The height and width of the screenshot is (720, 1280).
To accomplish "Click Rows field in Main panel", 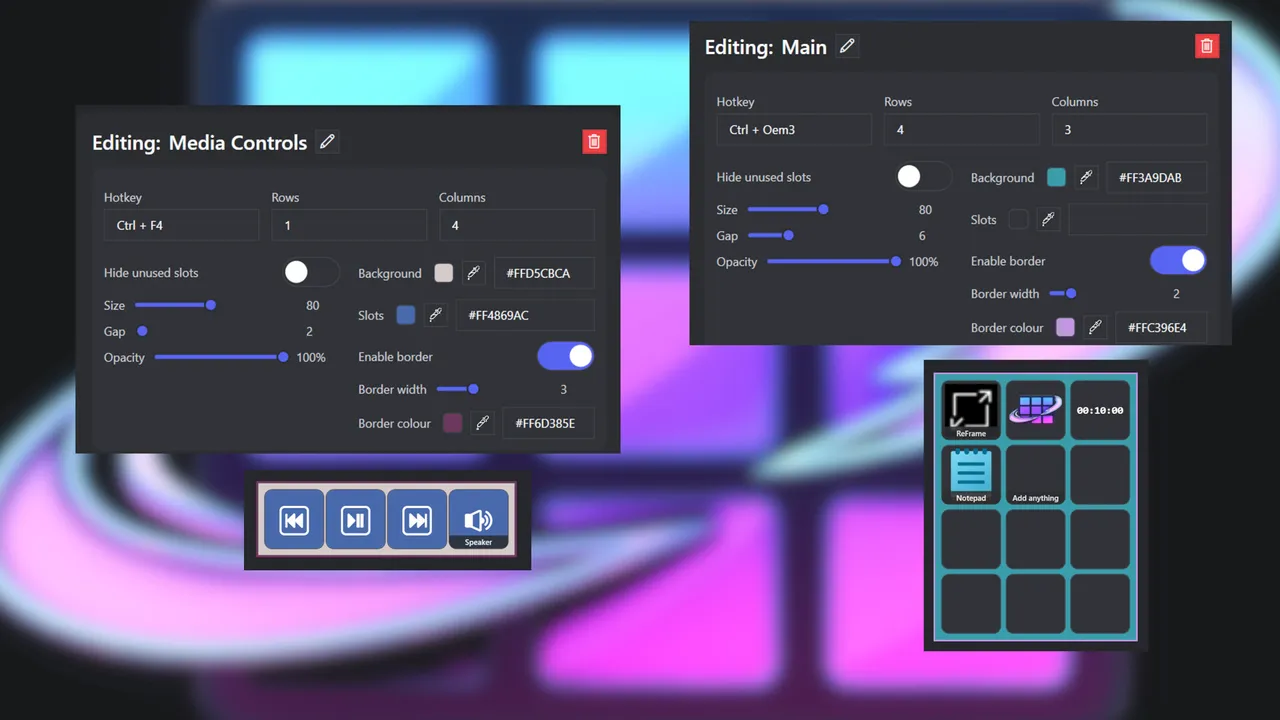I will tap(962, 129).
